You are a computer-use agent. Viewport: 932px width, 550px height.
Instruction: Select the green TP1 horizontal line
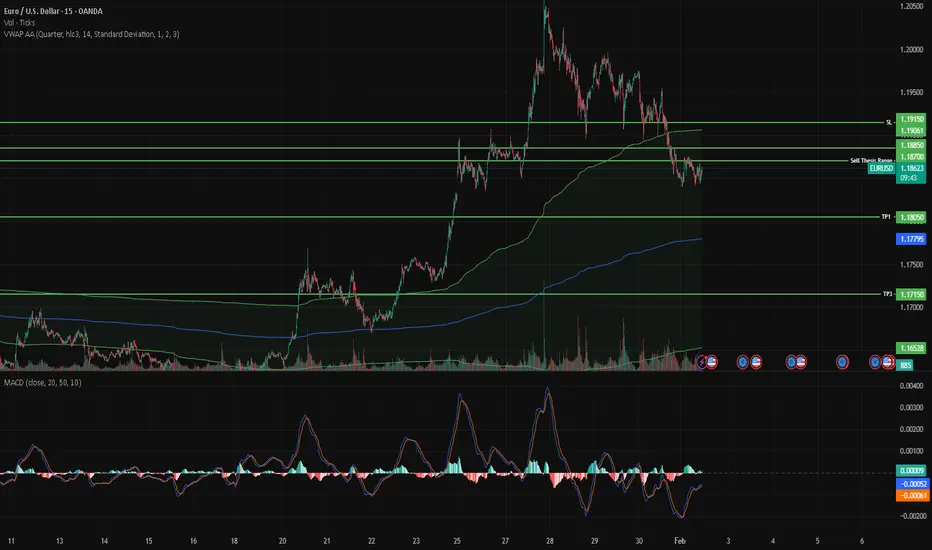(x=440, y=217)
